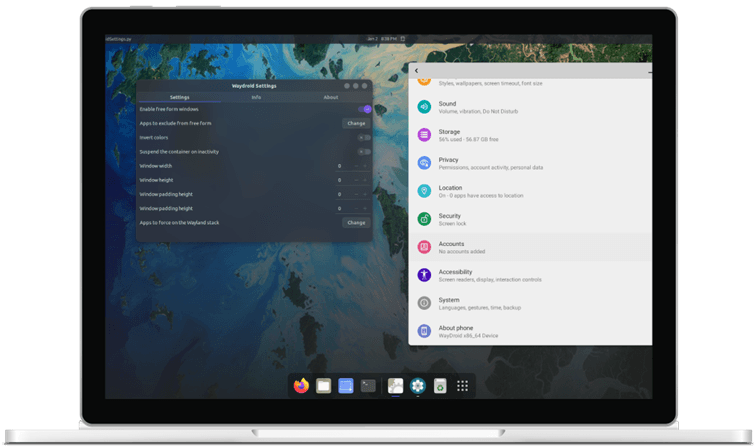Enable Suspend the container on inactivity

tap(364, 152)
